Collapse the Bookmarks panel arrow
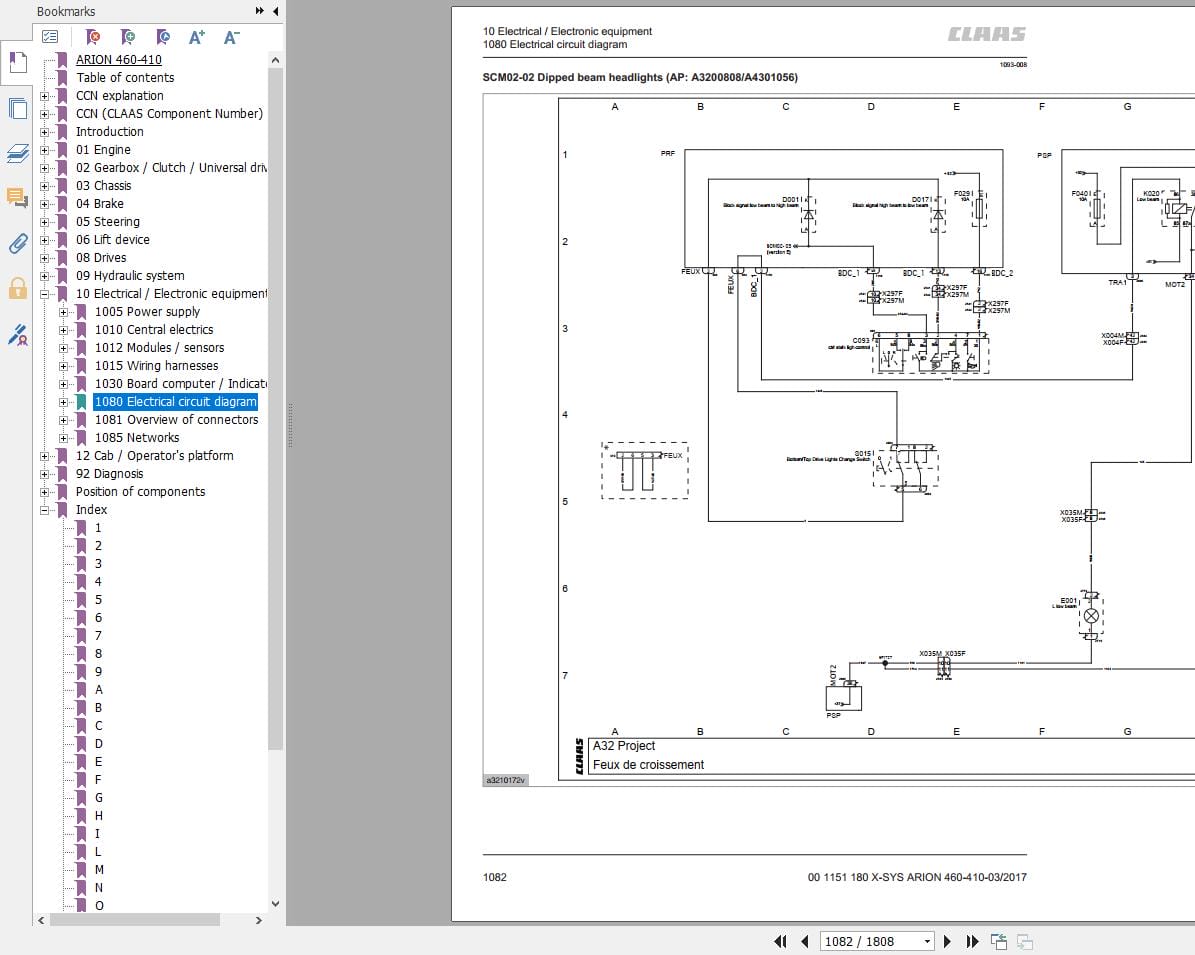The image size is (1195, 955). 275,11
